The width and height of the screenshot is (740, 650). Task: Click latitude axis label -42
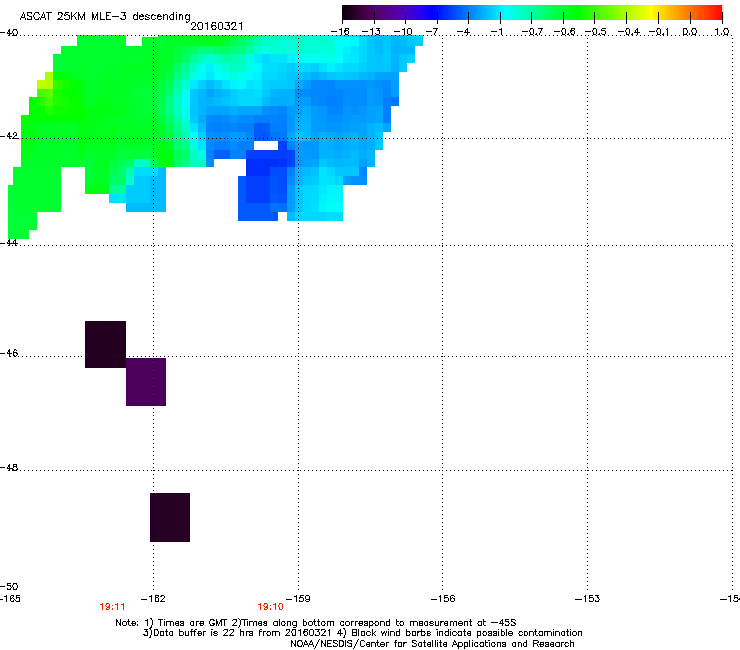(9, 136)
